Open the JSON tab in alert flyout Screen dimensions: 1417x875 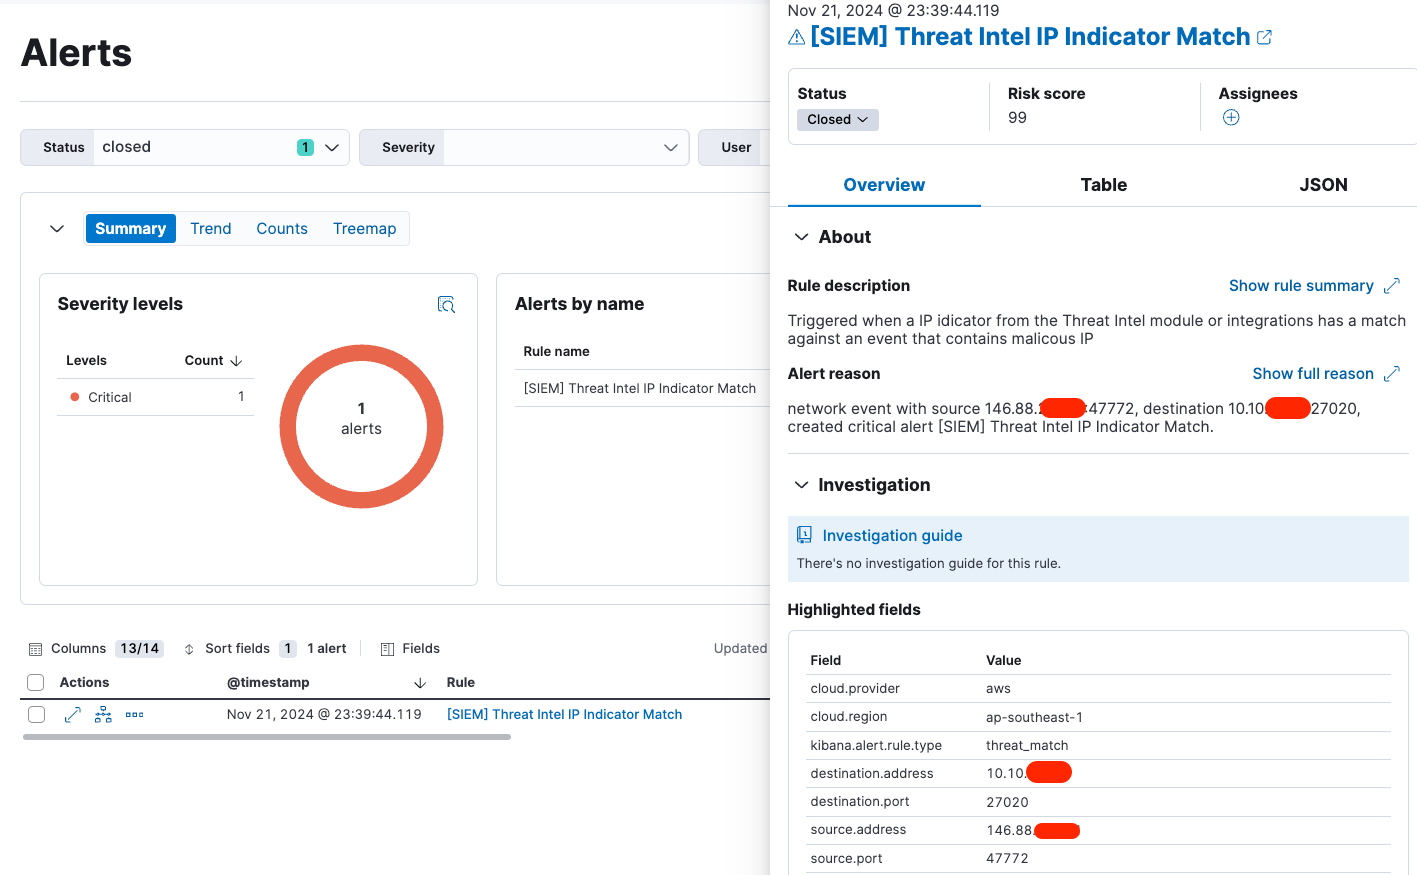point(1322,185)
